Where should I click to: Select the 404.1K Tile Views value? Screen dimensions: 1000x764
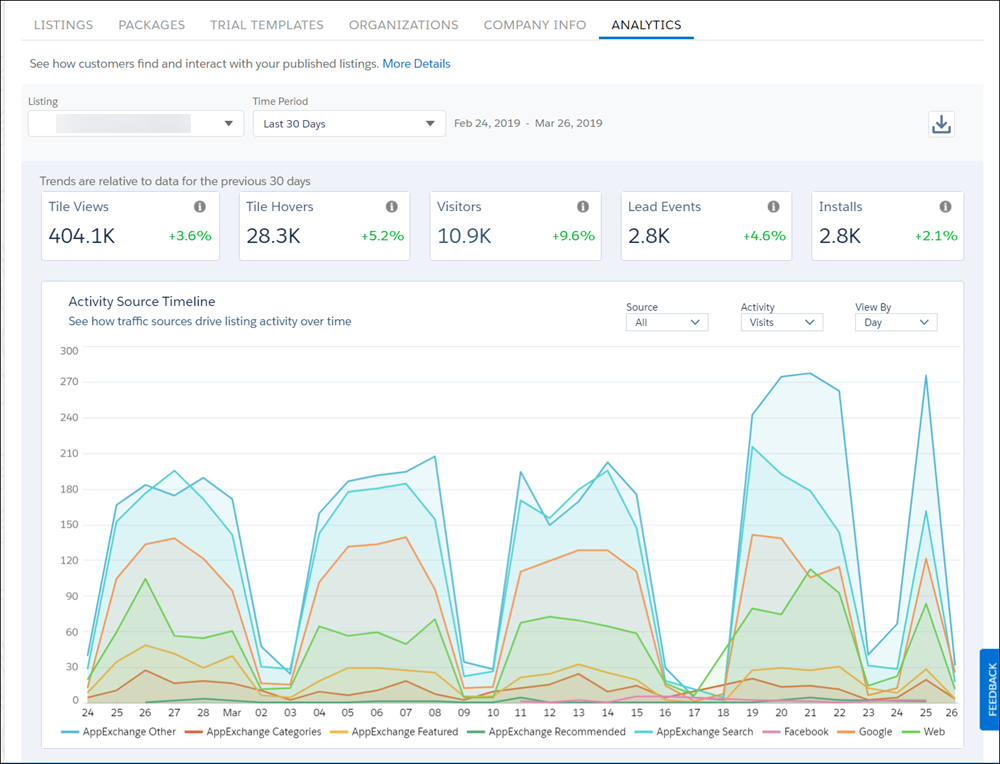82,236
